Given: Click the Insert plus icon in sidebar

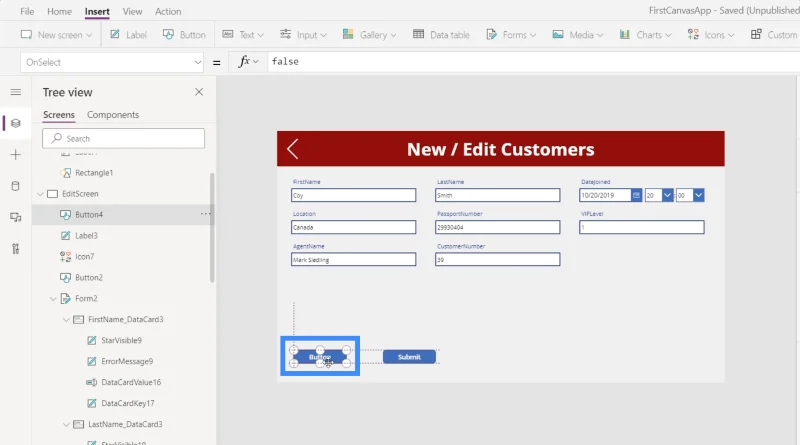Looking at the screenshot, I should pos(16,155).
